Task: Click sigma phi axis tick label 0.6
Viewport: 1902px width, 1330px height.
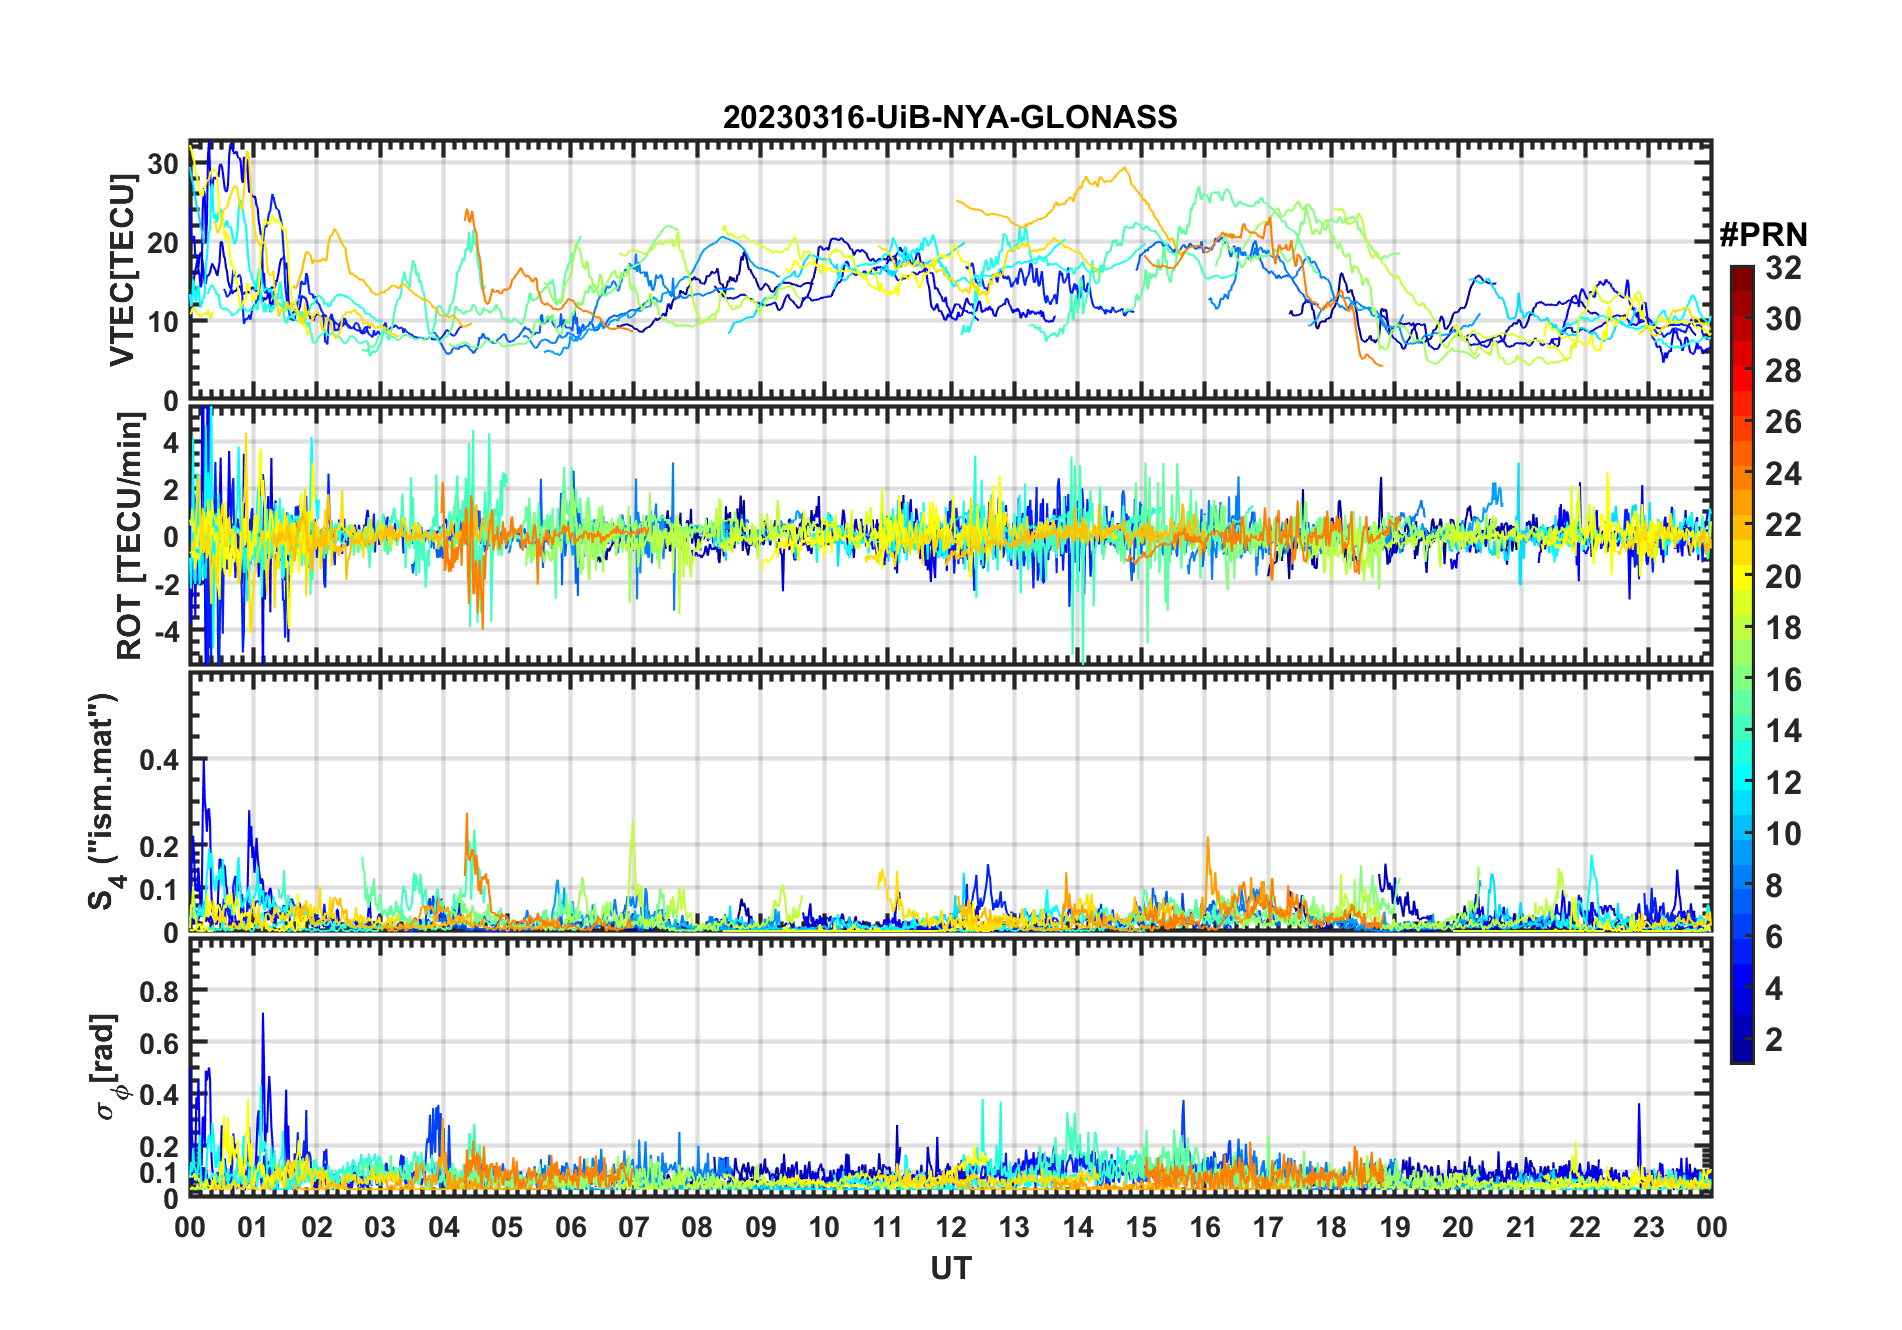Action: pyautogui.click(x=159, y=1043)
